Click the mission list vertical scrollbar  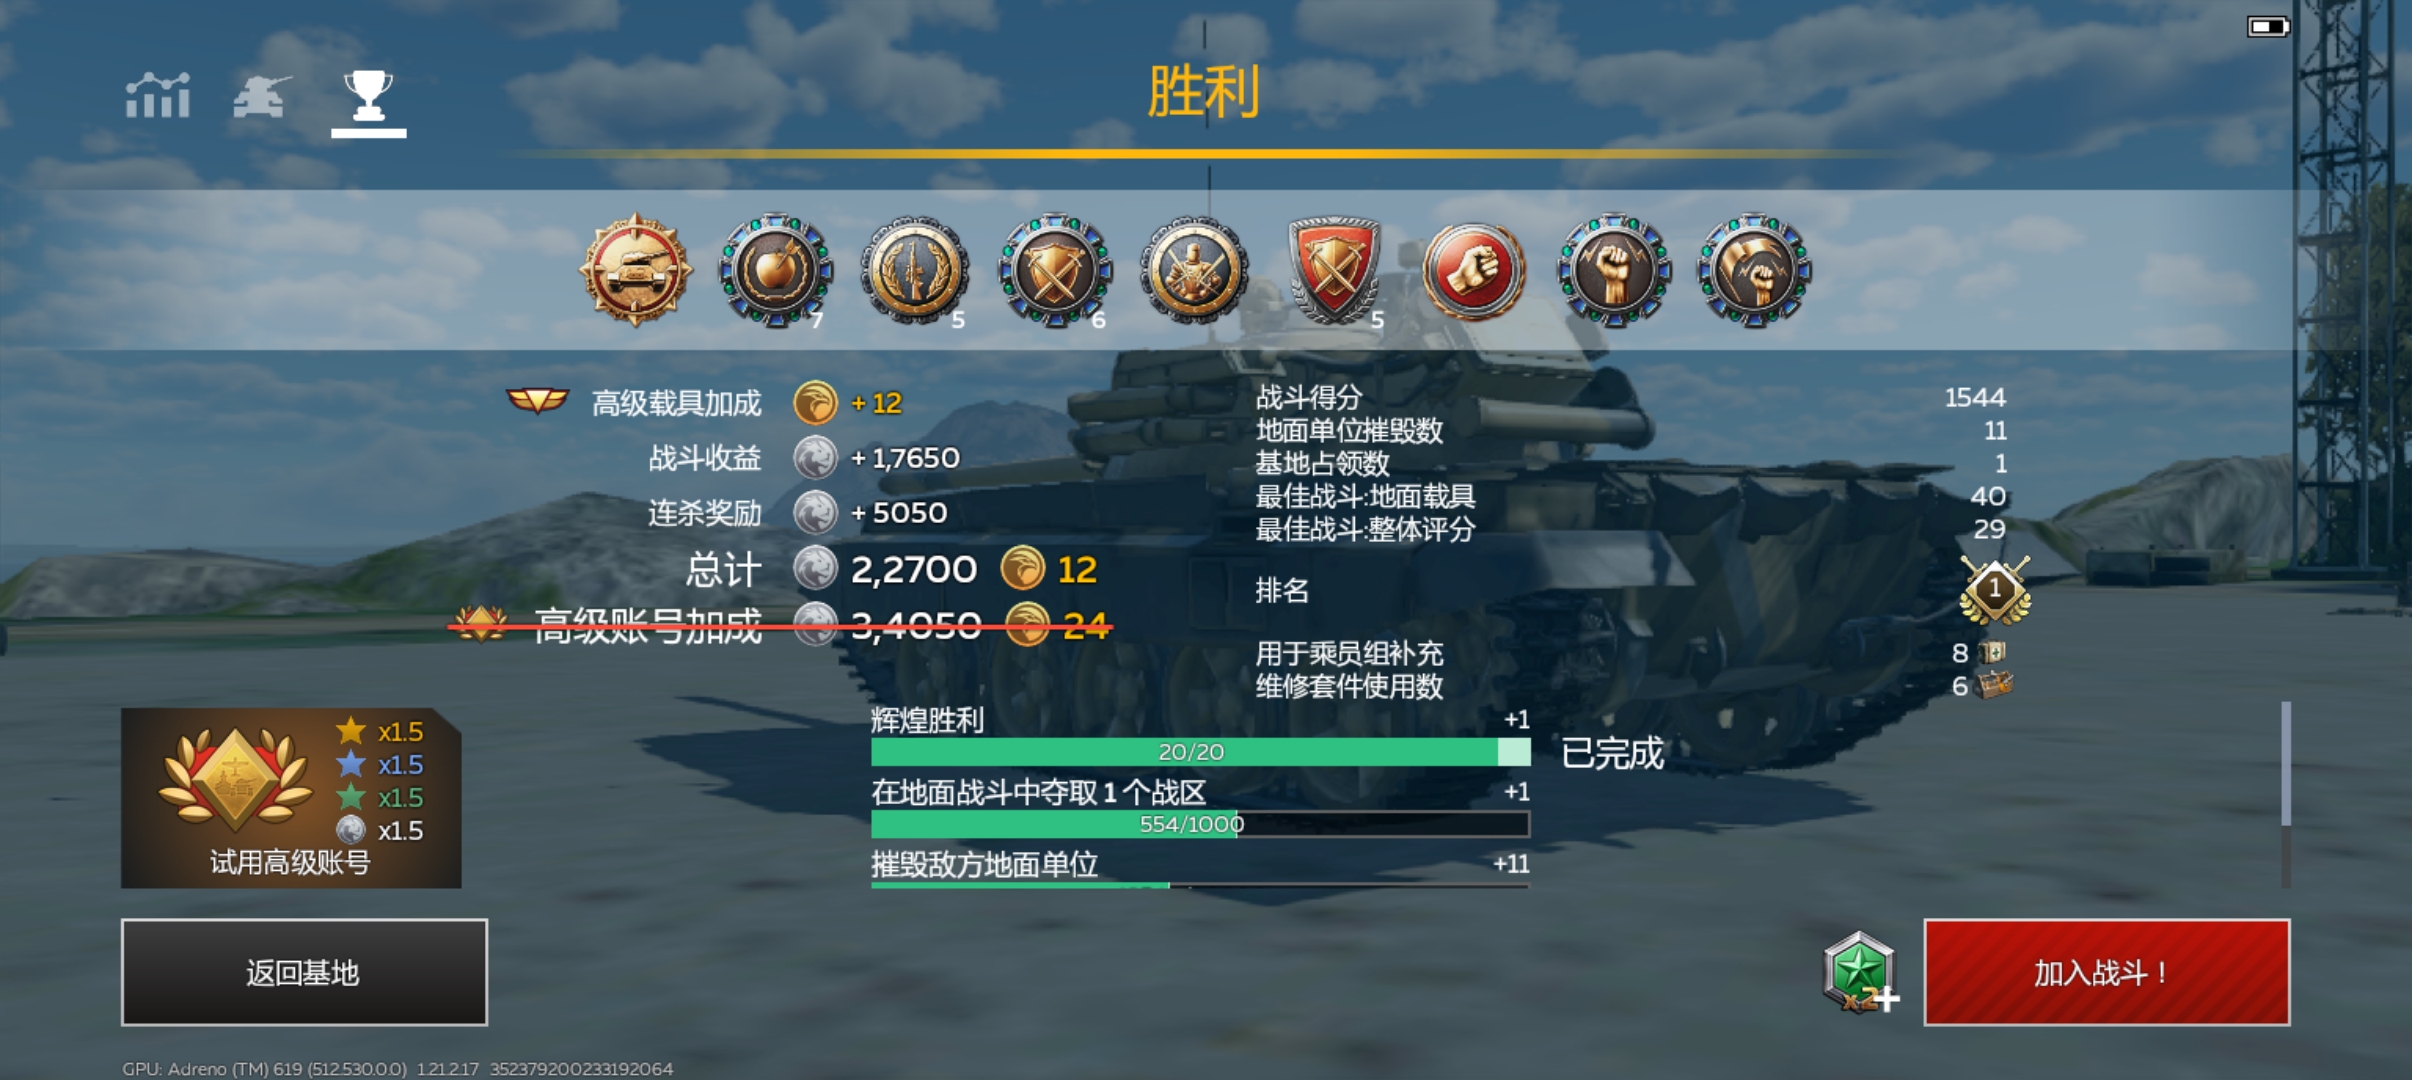(2286, 794)
